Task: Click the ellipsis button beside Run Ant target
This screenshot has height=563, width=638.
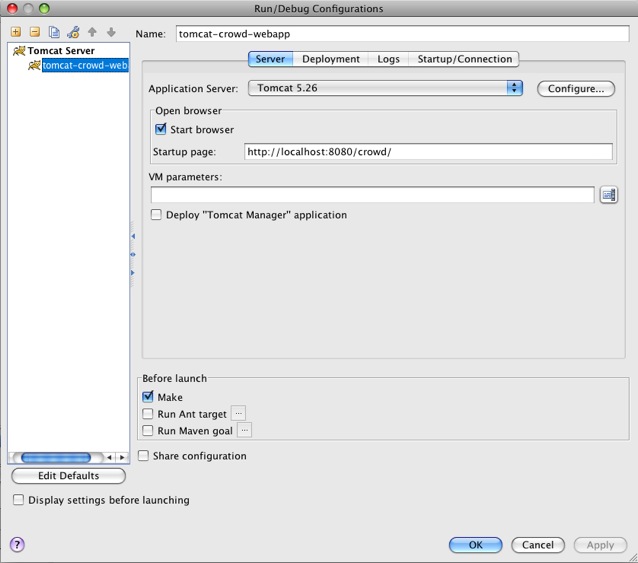Action: [x=238, y=414]
